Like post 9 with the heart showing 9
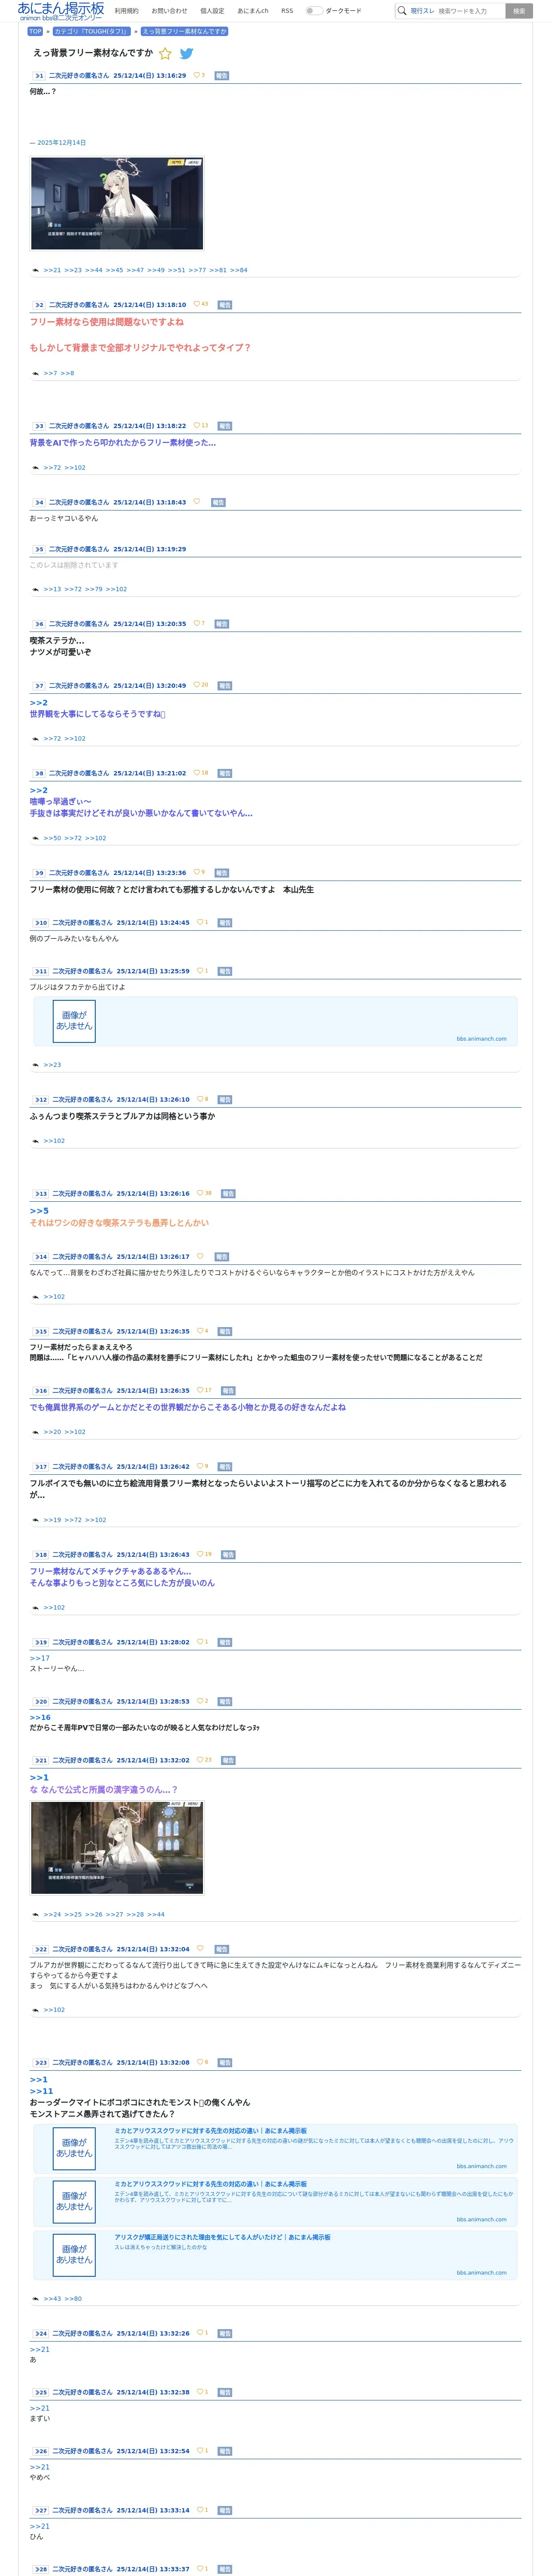This screenshot has width=551, height=2576. point(197,872)
